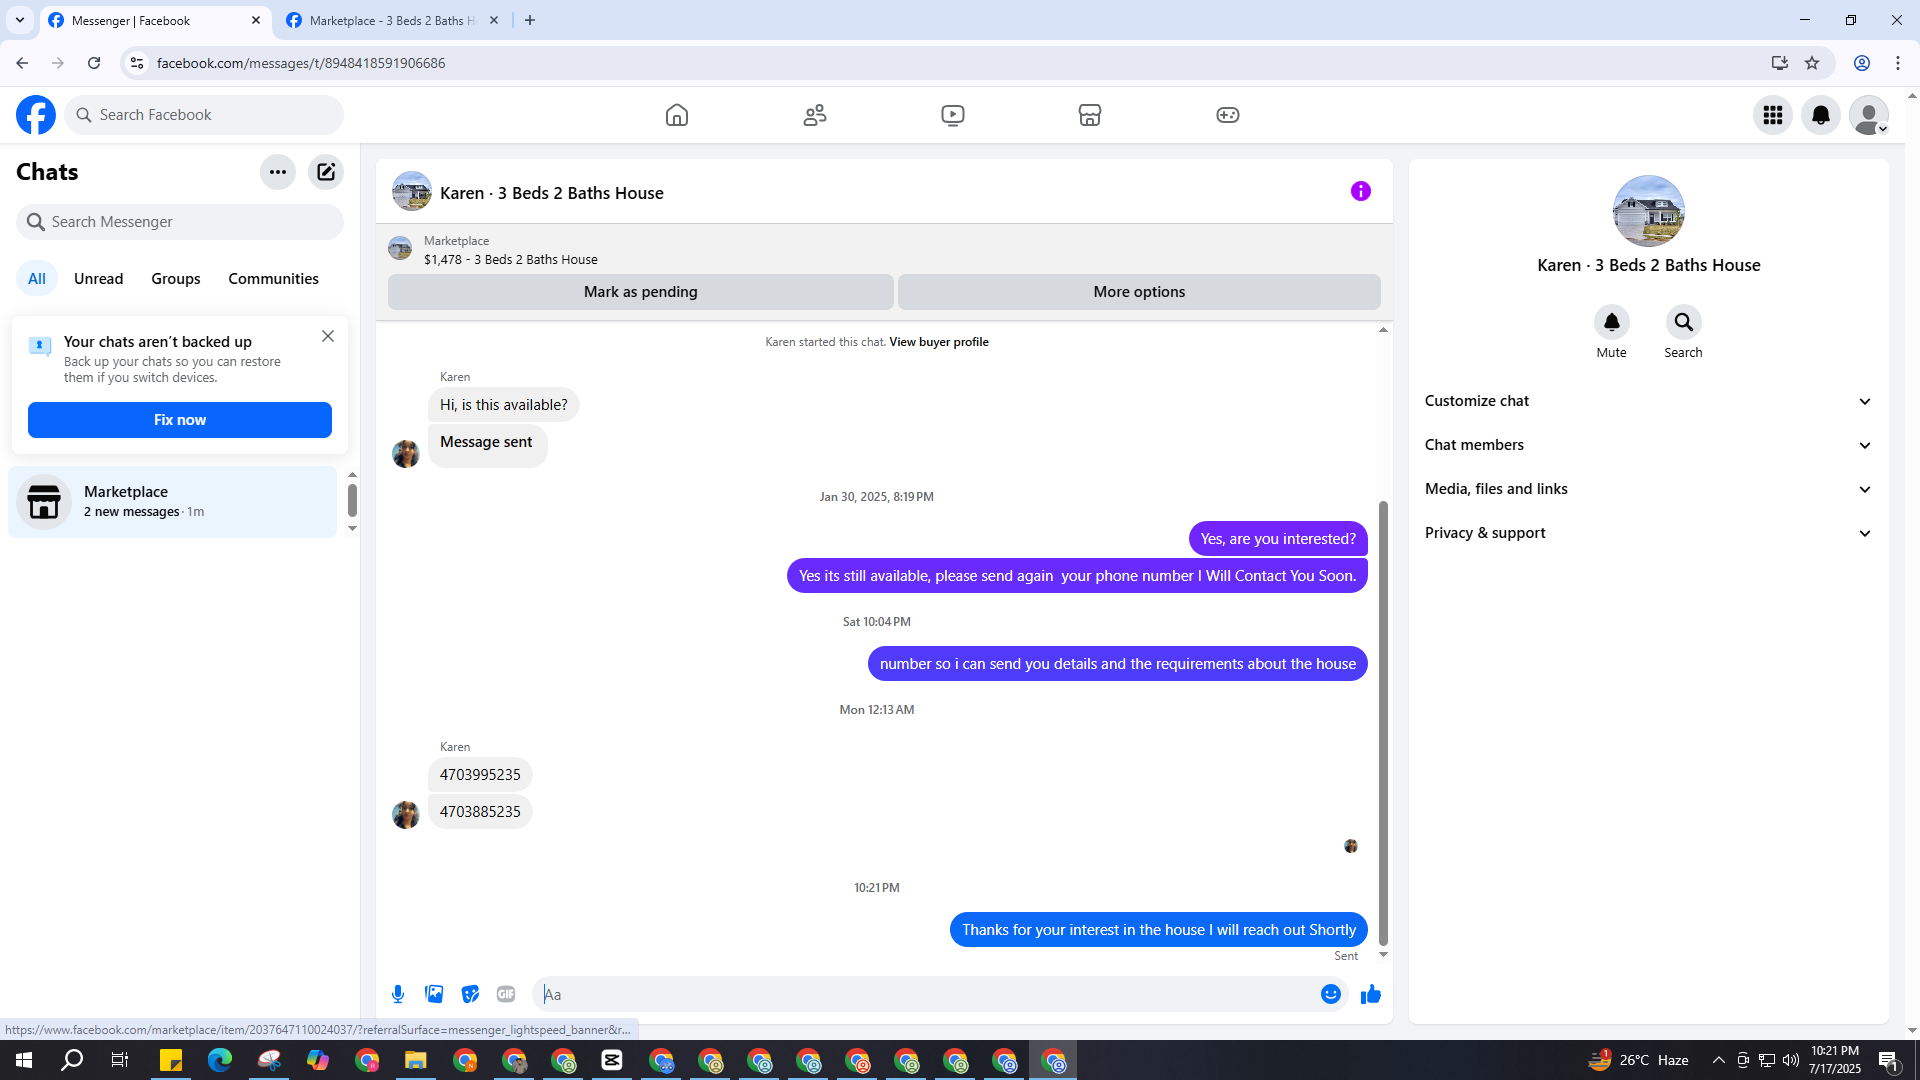Open Windows taskbar search
1920x1080 pixels.
pyautogui.click(x=72, y=1060)
